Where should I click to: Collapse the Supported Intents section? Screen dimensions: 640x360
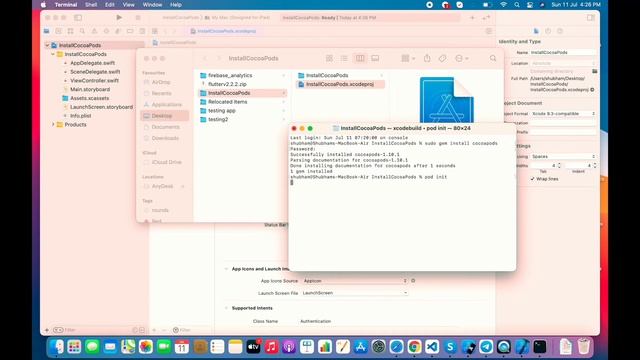(x=226, y=308)
